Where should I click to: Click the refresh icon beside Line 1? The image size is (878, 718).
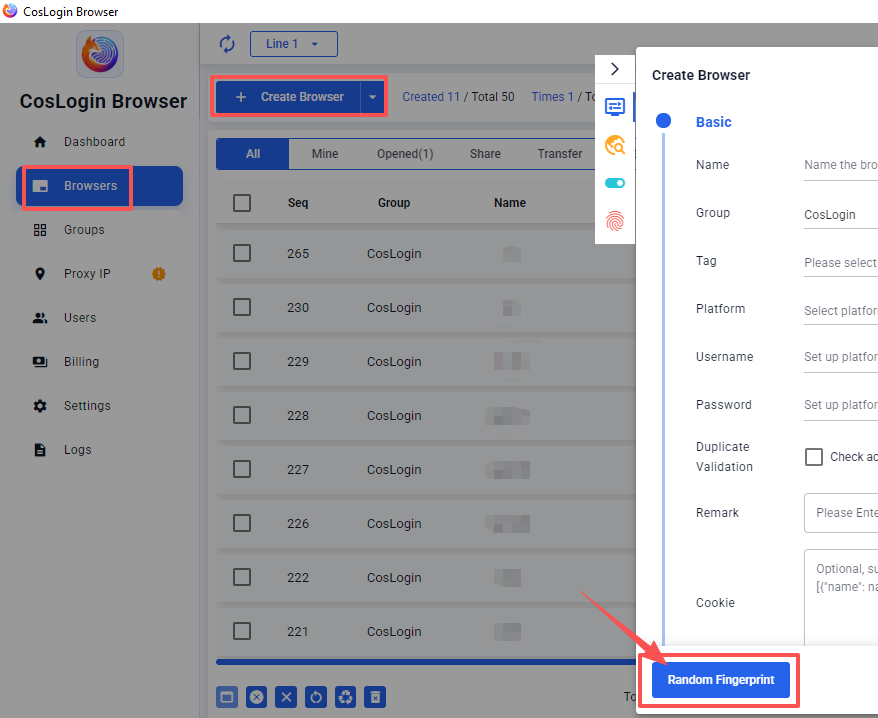tap(227, 44)
